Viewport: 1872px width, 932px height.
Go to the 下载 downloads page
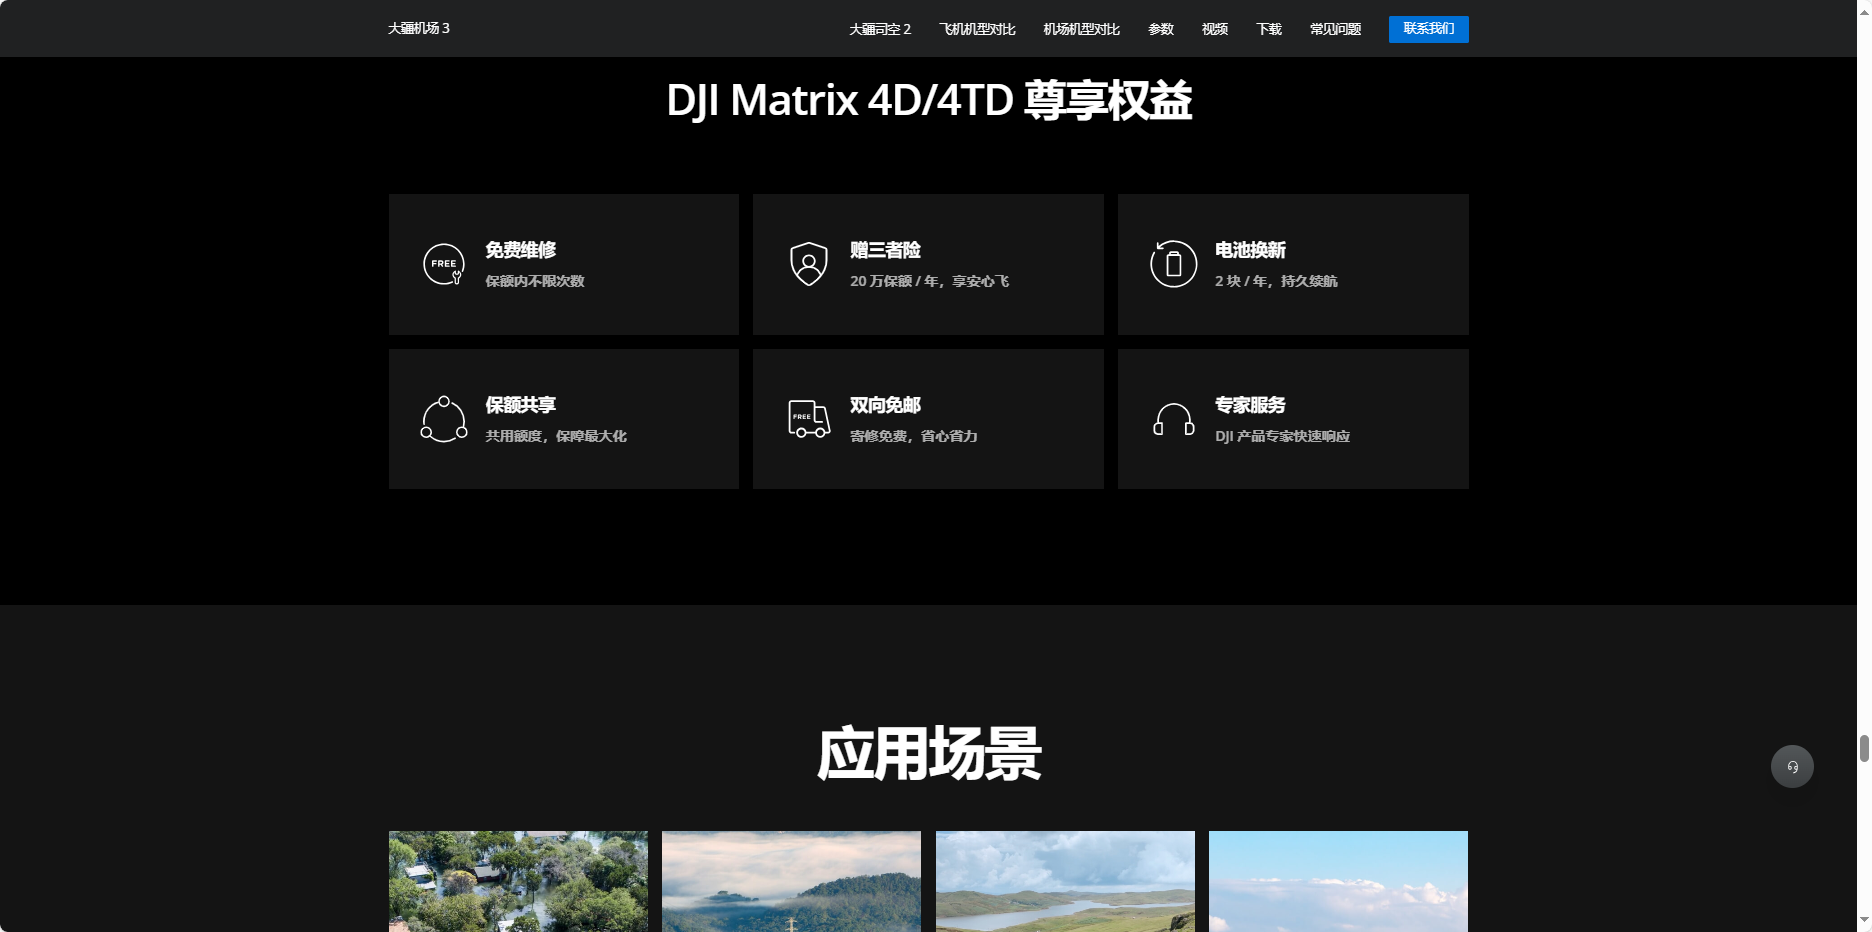(x=1267, y=29)
